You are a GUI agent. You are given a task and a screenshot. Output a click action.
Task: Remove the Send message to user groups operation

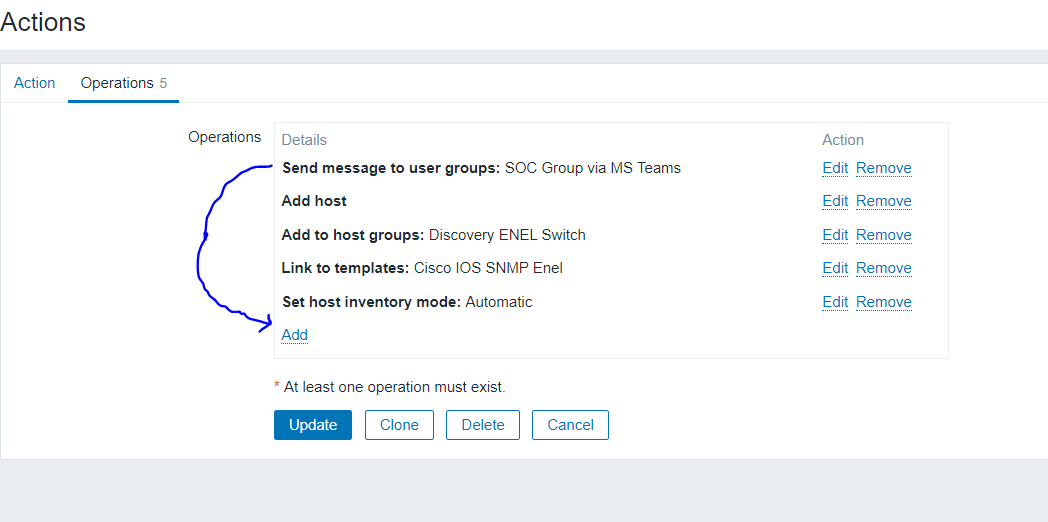pos(883,168)
